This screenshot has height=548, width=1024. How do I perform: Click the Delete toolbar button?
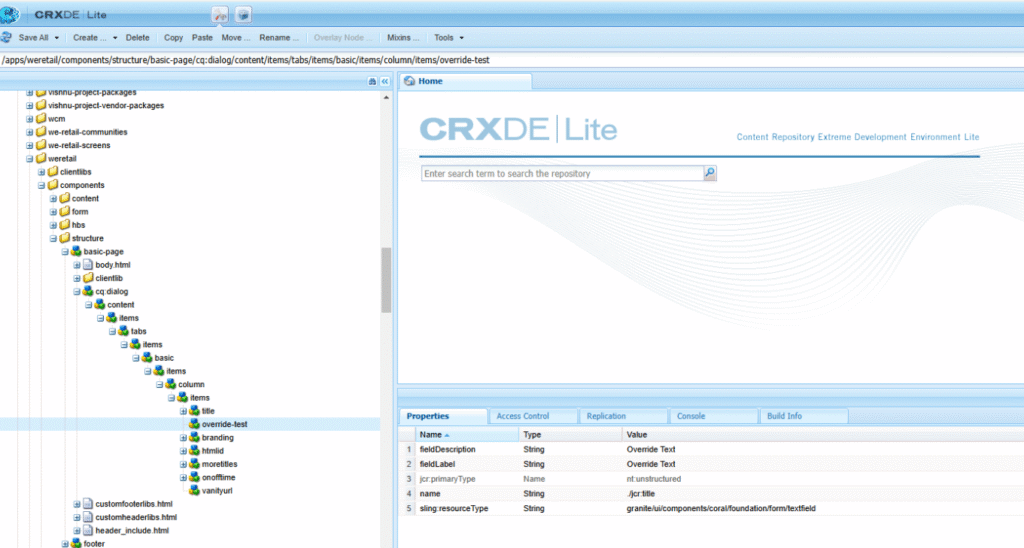click(137, 38)
